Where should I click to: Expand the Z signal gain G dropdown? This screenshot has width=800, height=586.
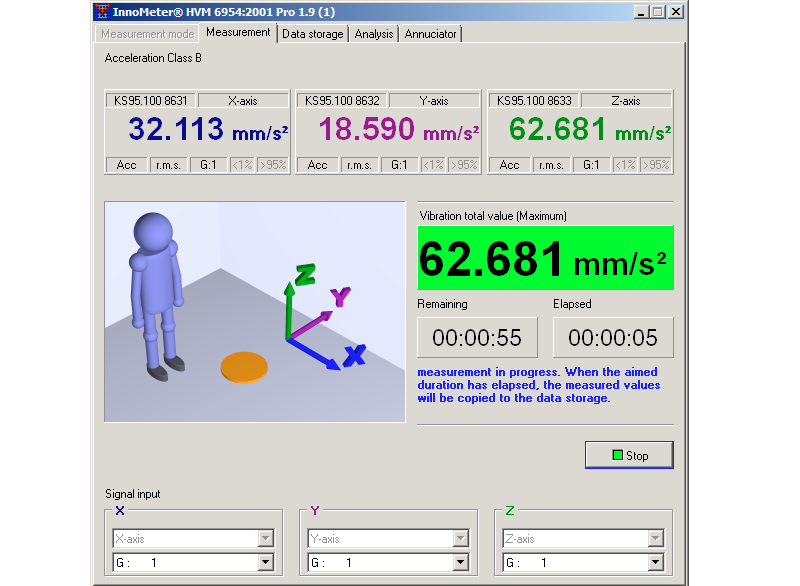(x=656, y=563)
